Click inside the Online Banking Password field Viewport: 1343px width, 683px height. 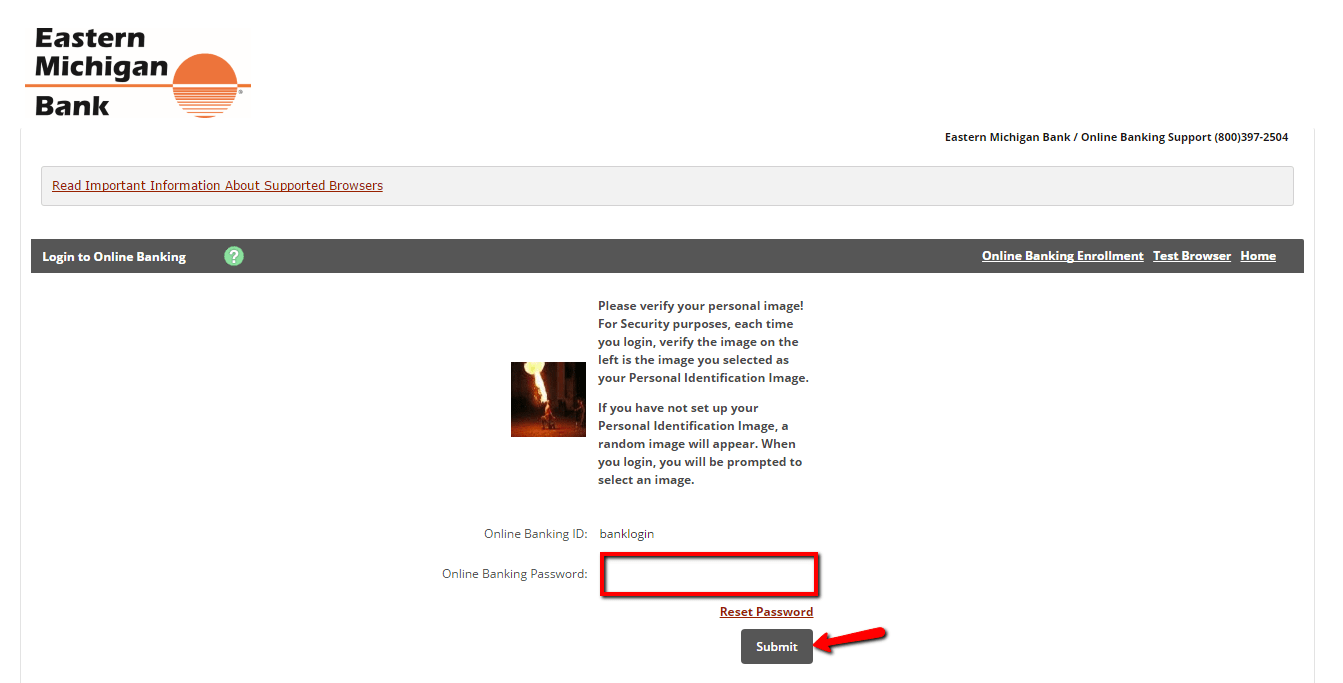pyautogui.click(x=709, y=574)
